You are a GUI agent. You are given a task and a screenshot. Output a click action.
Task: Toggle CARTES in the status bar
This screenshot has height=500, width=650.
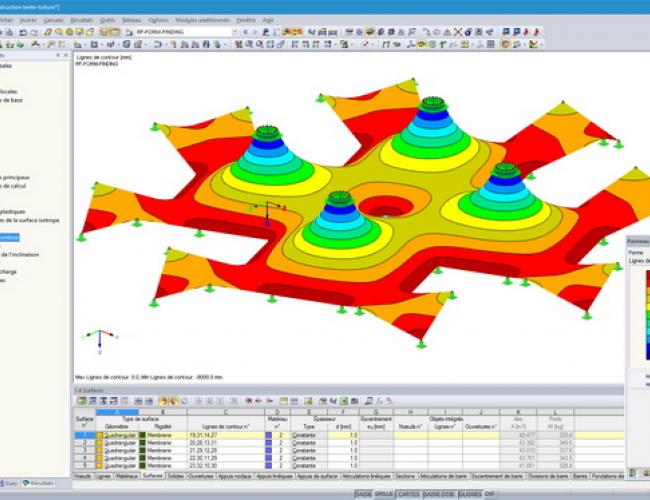tap(408, 494)
